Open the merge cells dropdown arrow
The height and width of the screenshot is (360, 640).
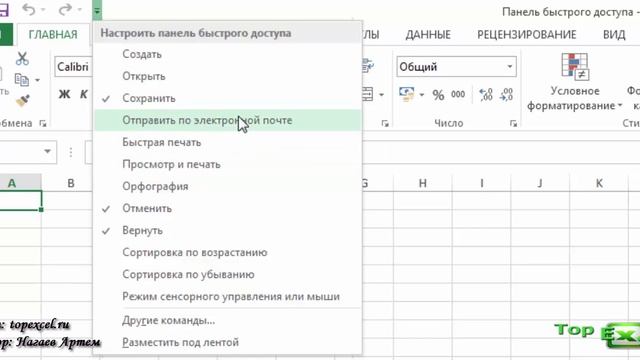coord(381,95)
